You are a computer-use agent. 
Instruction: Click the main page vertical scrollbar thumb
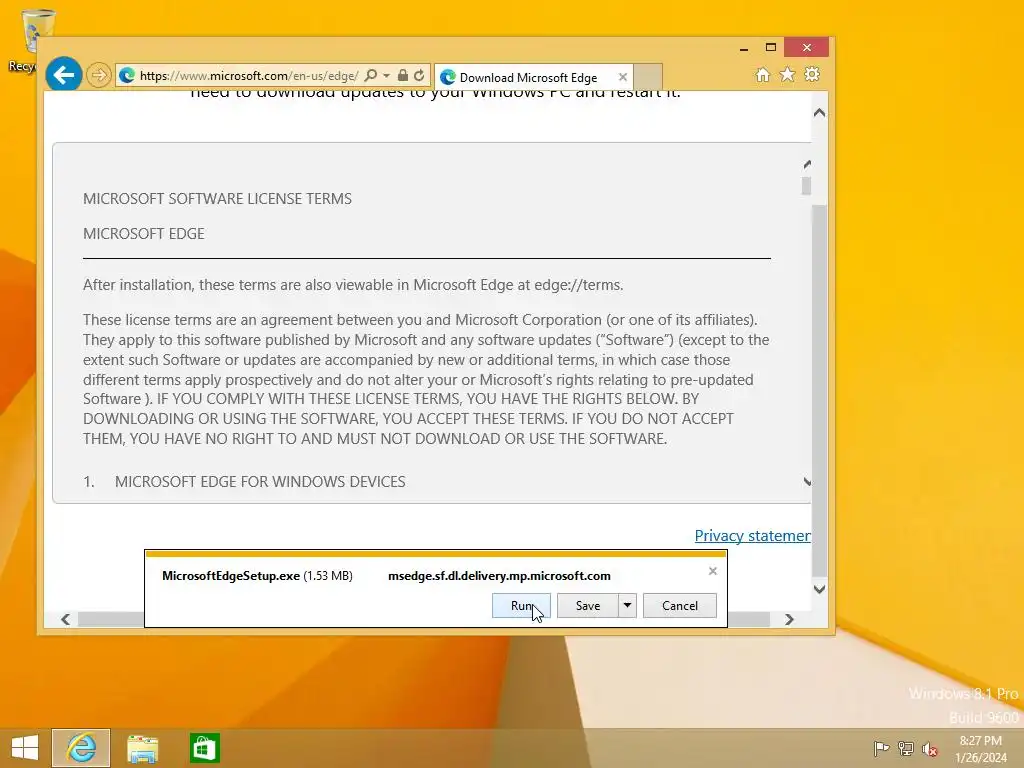click(820, 390)
